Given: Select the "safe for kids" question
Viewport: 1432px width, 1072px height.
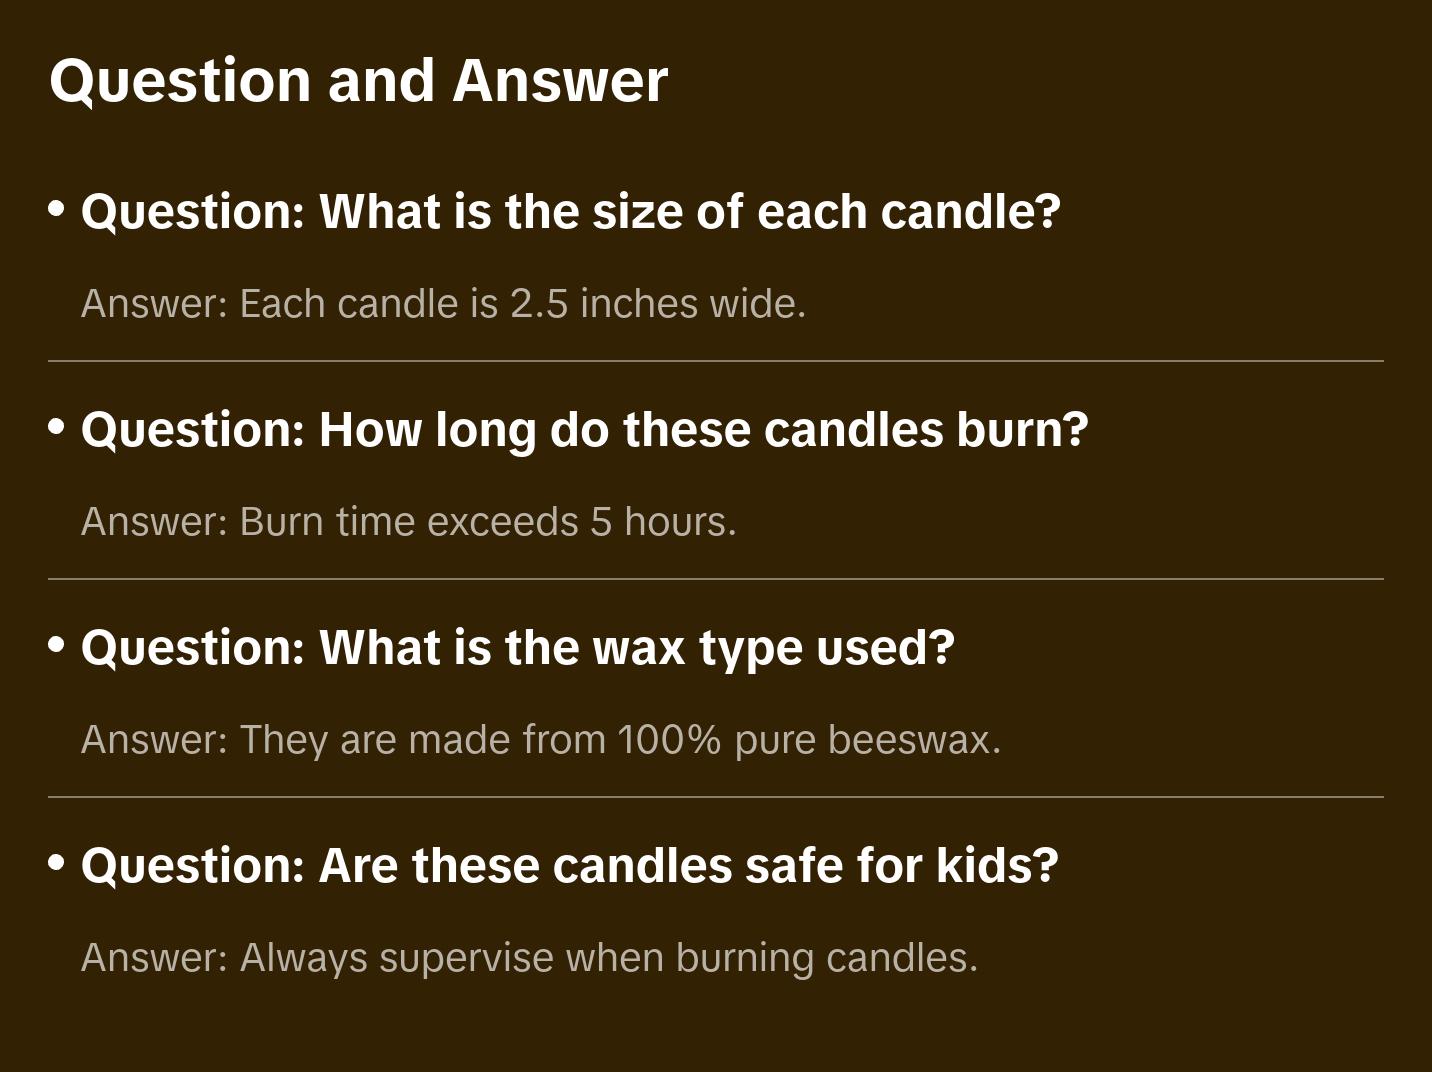Looking at the screenshot, I should 569,865.
